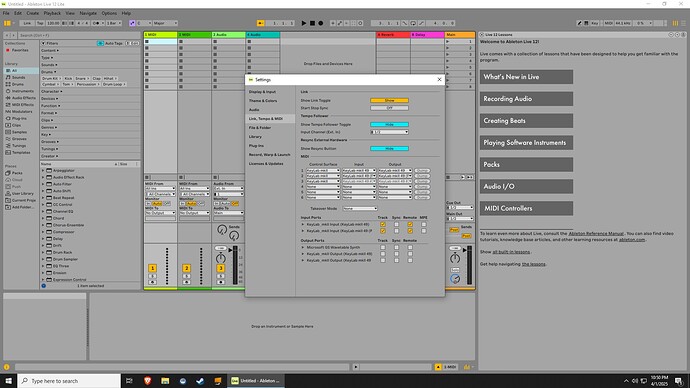Open Grooves category in browser
The width and height of the screenshot is (690, 388).
(19, 139)
